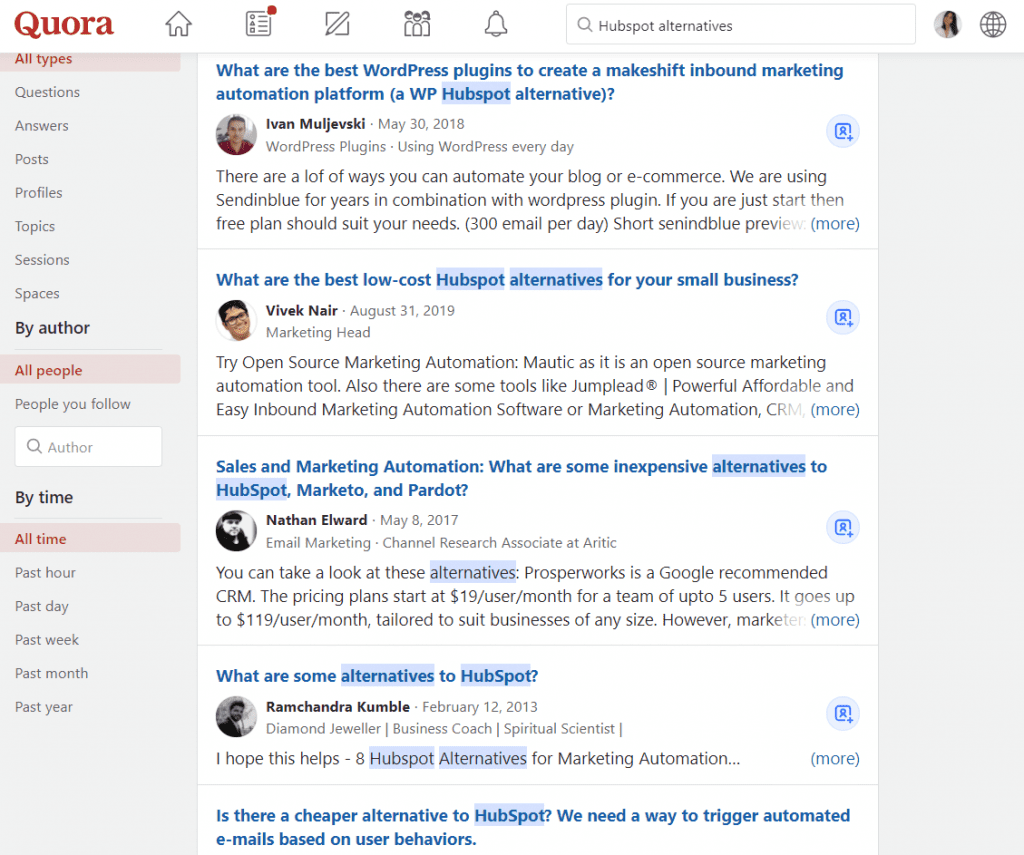
Task: Open the Answer pencil icon
Action: click(x=338, y=24)
